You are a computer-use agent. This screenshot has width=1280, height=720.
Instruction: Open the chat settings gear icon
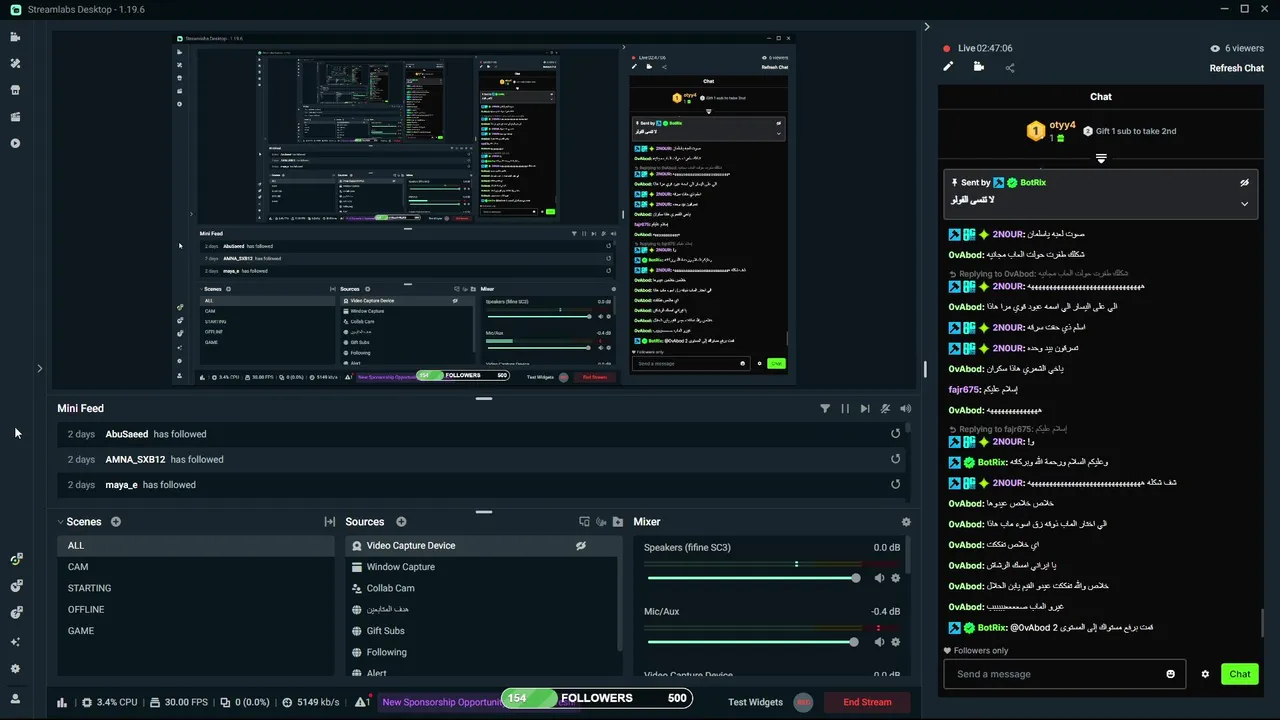point(1205,674)
